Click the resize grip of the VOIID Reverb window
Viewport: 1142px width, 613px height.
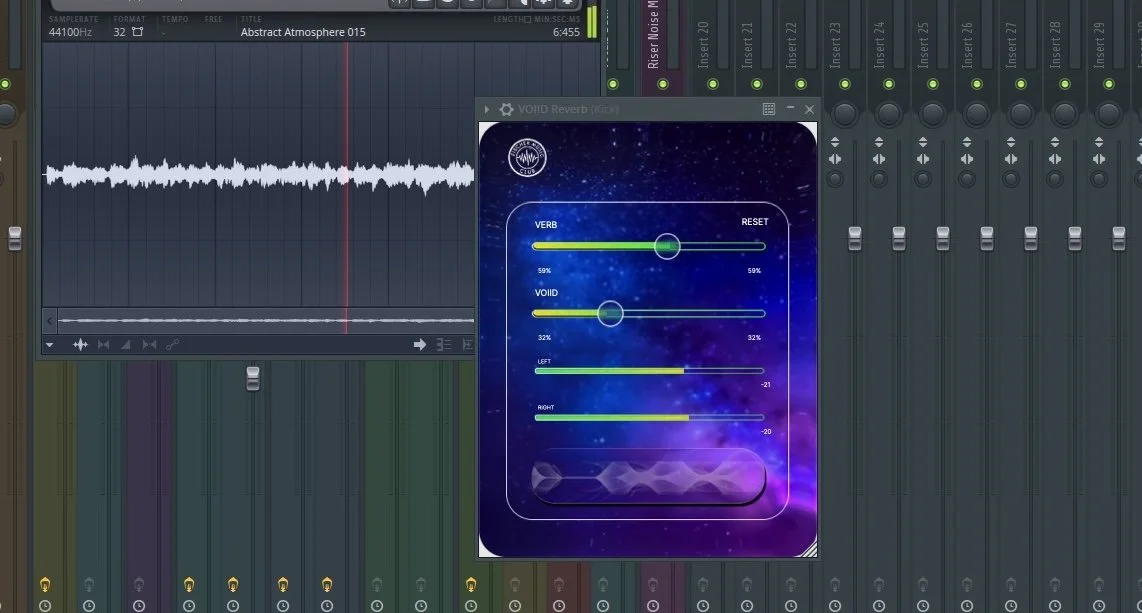808,550
